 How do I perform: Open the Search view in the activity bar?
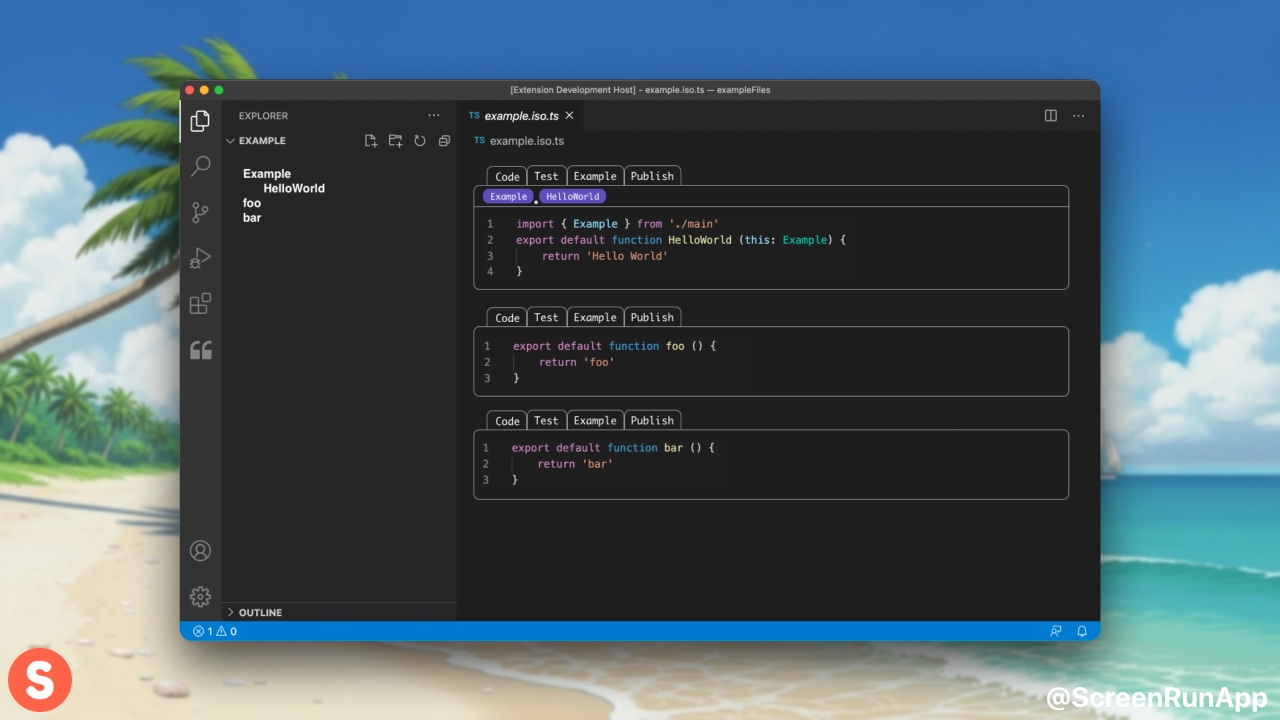[x=200, y=166]
